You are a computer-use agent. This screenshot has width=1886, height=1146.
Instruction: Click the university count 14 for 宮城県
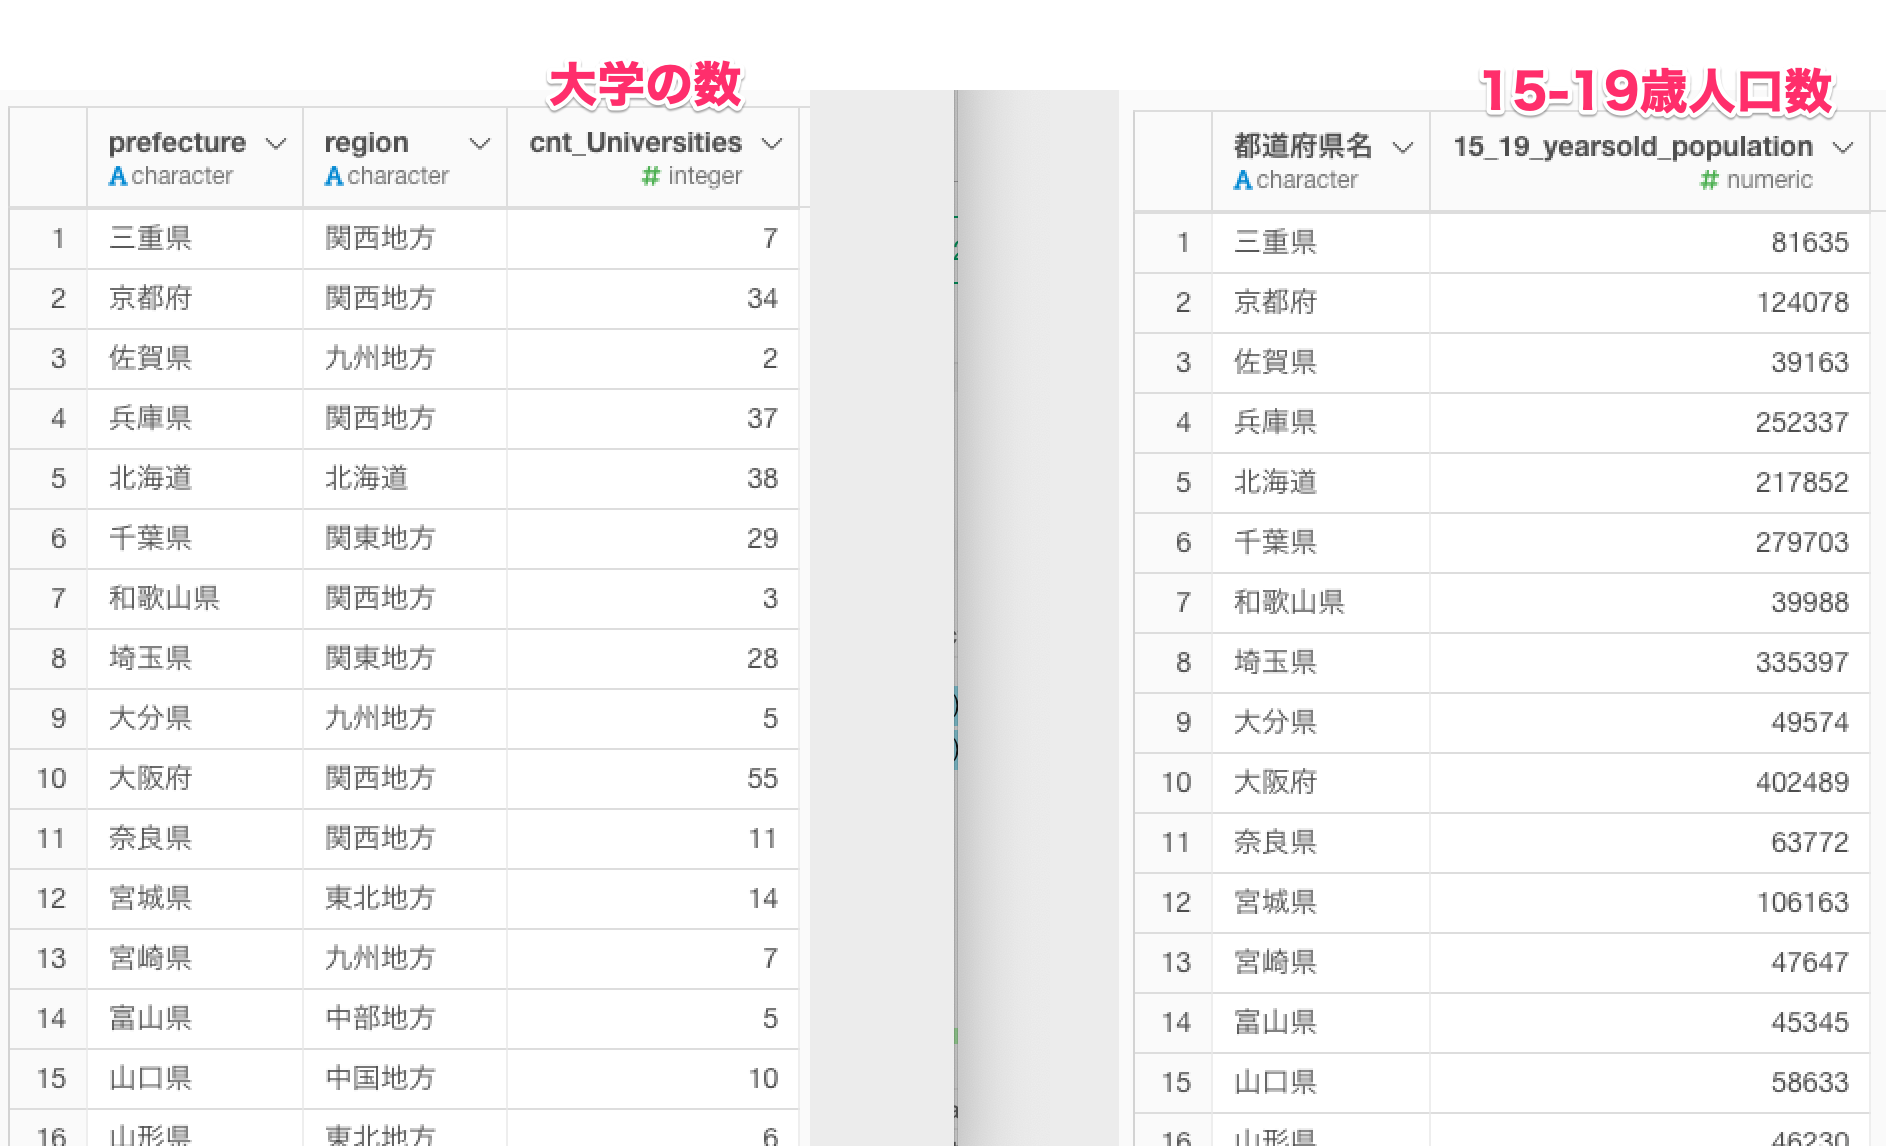(x=653, y=899)
